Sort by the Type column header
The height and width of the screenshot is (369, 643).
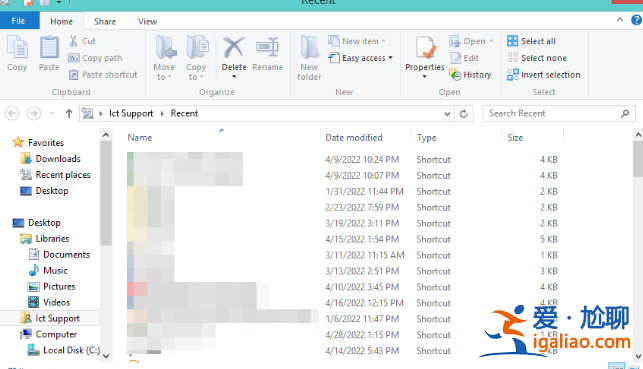point(426,137)
